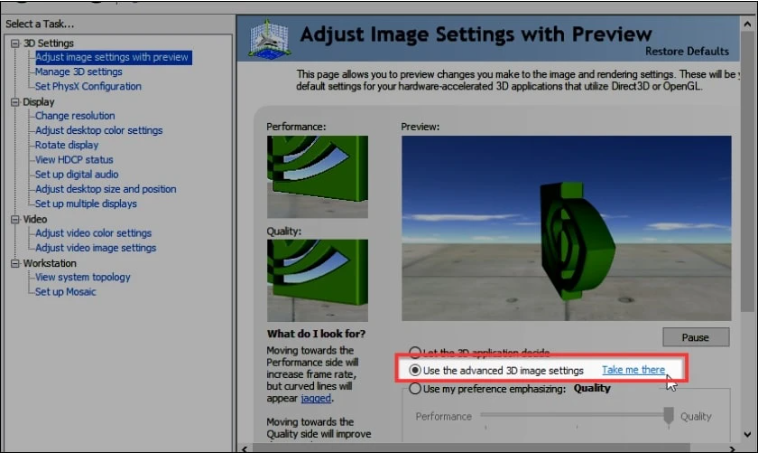
Task: Open Set PhysX Configuration page
Action: click(88, 87)
